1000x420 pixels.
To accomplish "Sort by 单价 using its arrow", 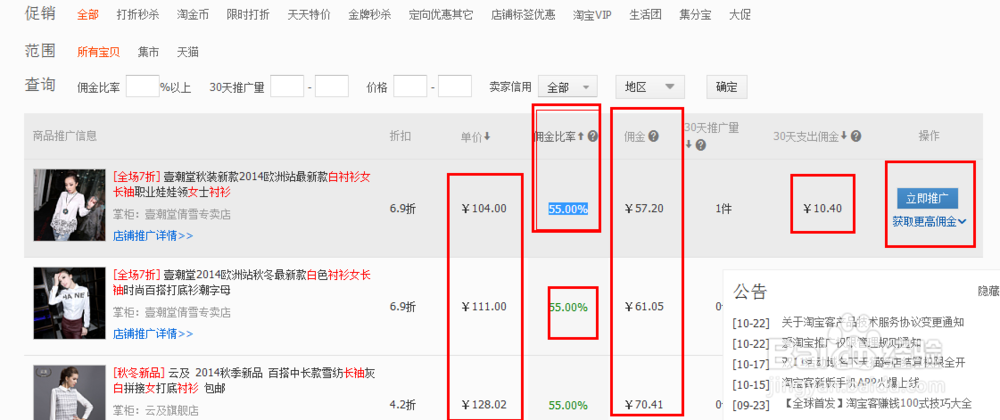I will coord(487,136).
